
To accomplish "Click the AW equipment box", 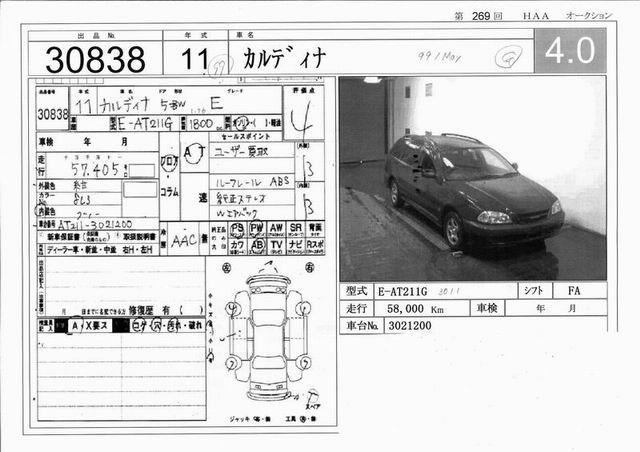I will point(276,229).
